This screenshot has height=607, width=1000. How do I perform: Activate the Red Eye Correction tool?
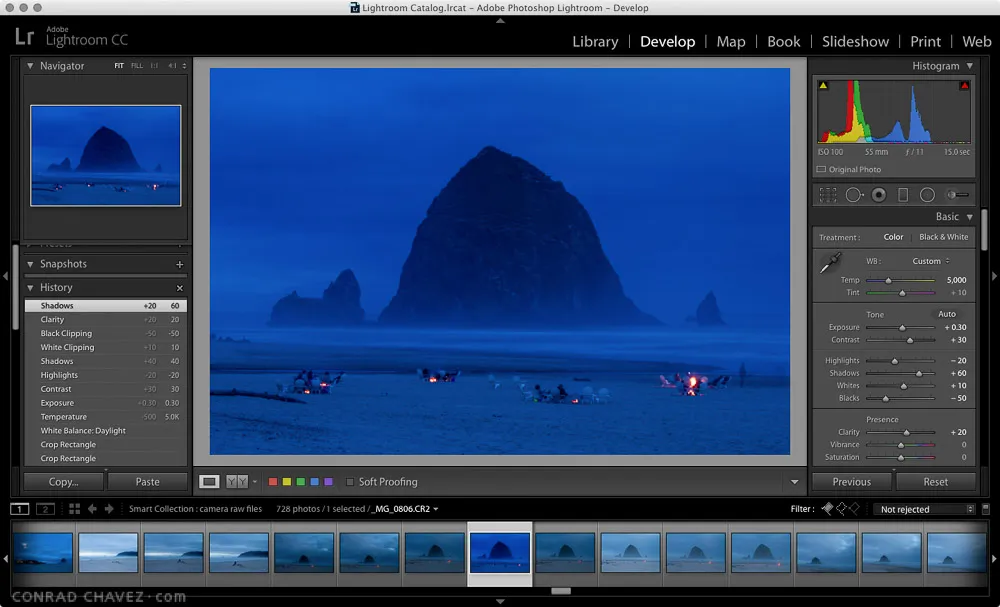point(879,195)
